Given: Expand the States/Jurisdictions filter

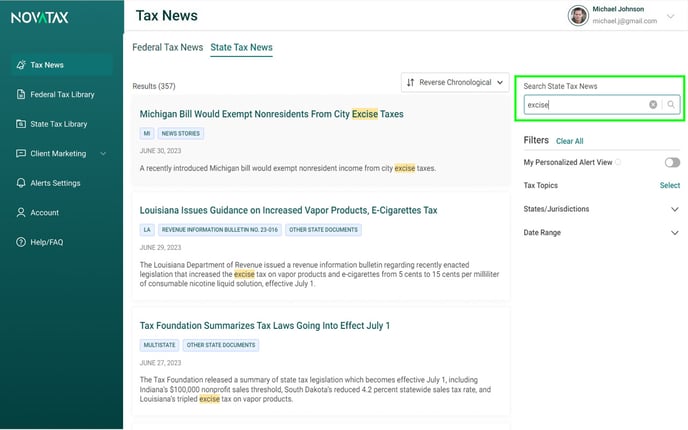Looking at the screenshot, I should pos(674,209).
